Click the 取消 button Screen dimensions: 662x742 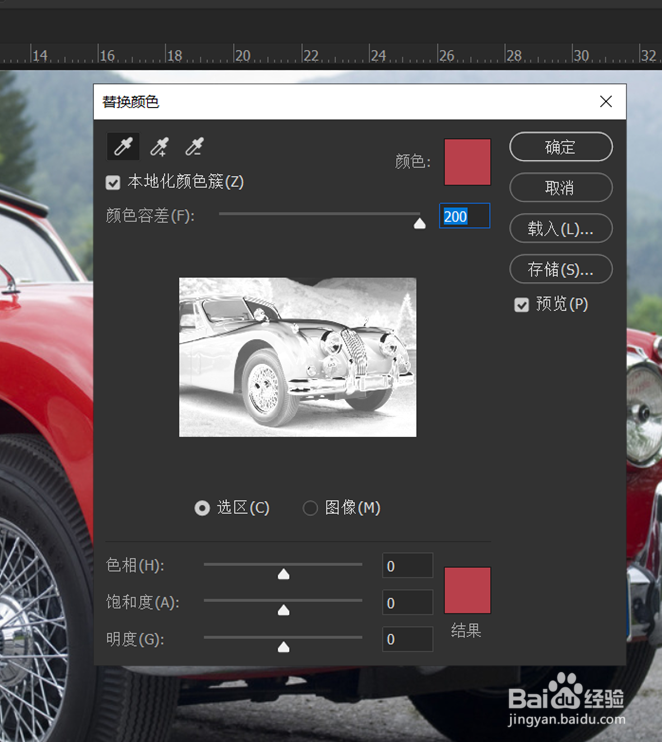561,188
